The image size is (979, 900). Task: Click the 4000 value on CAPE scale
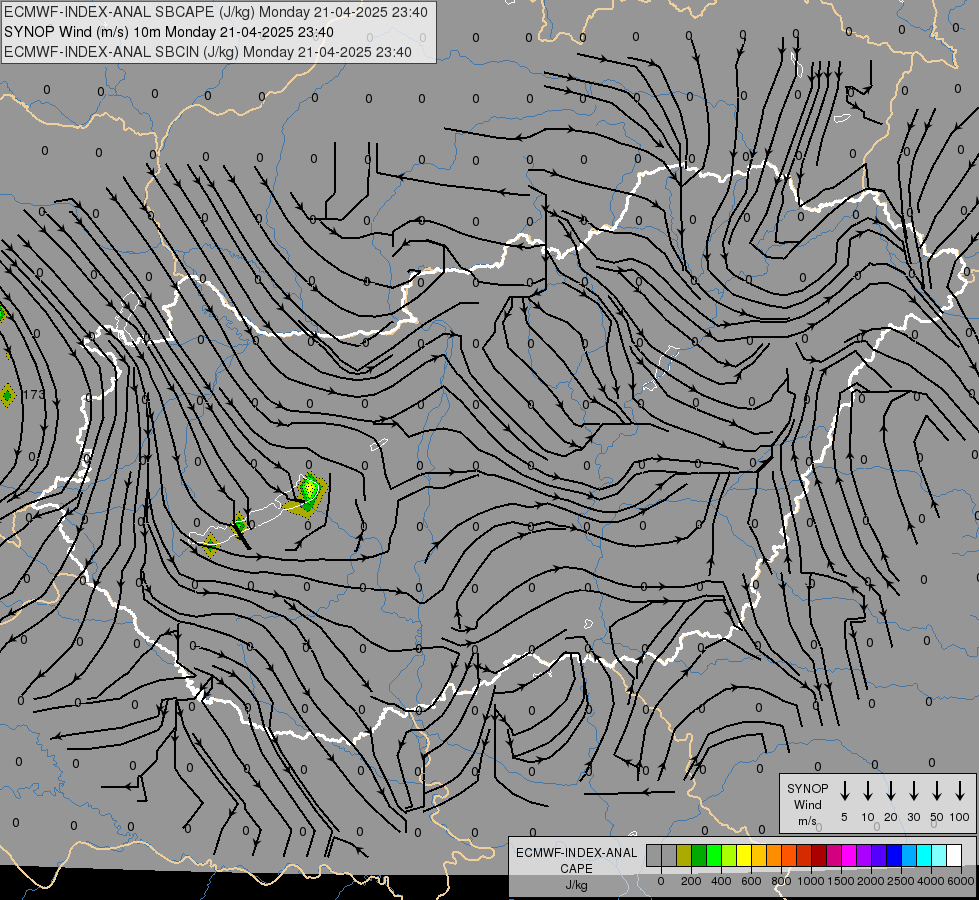(x=931, y=881)
